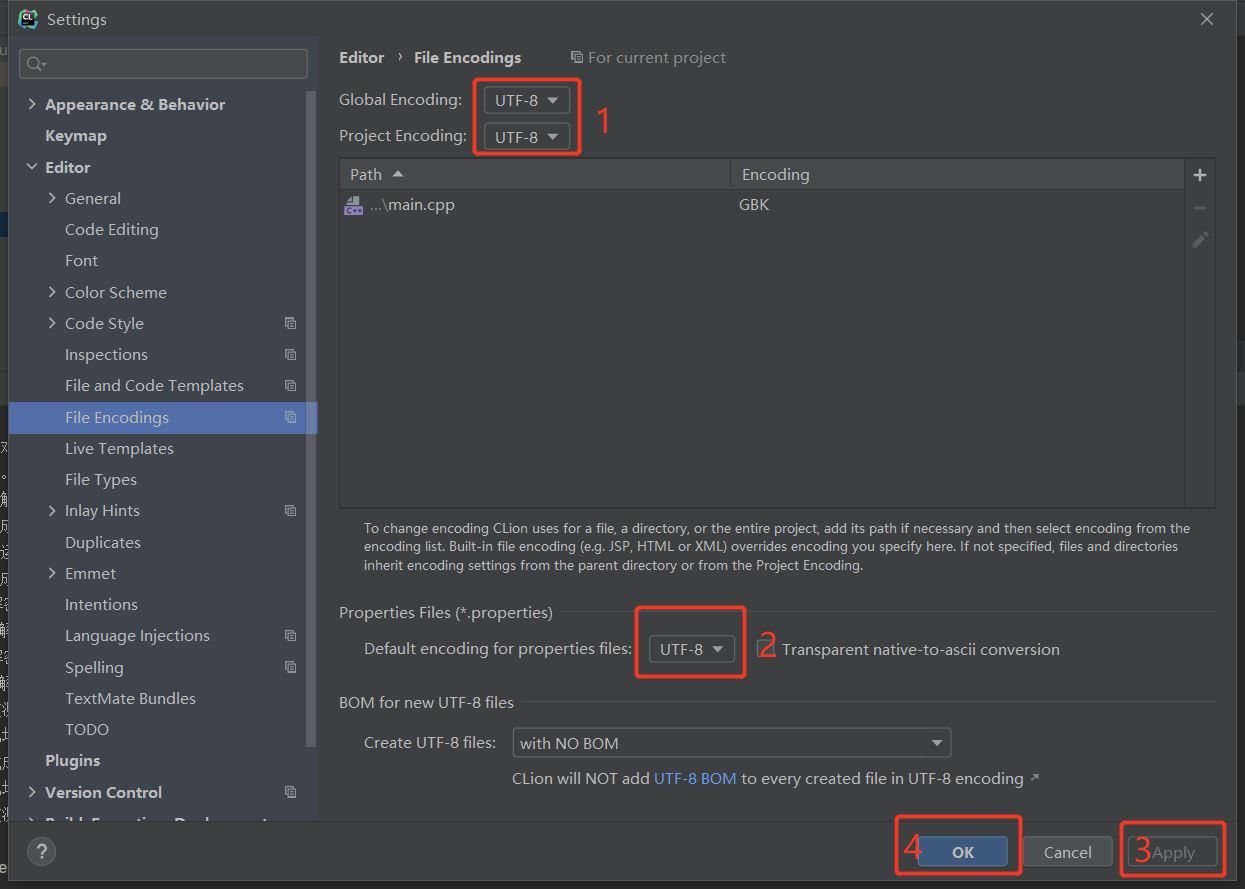
Task: Toggle Transparent native-to-ascii conversion checkbox
Action: (765, 648)
